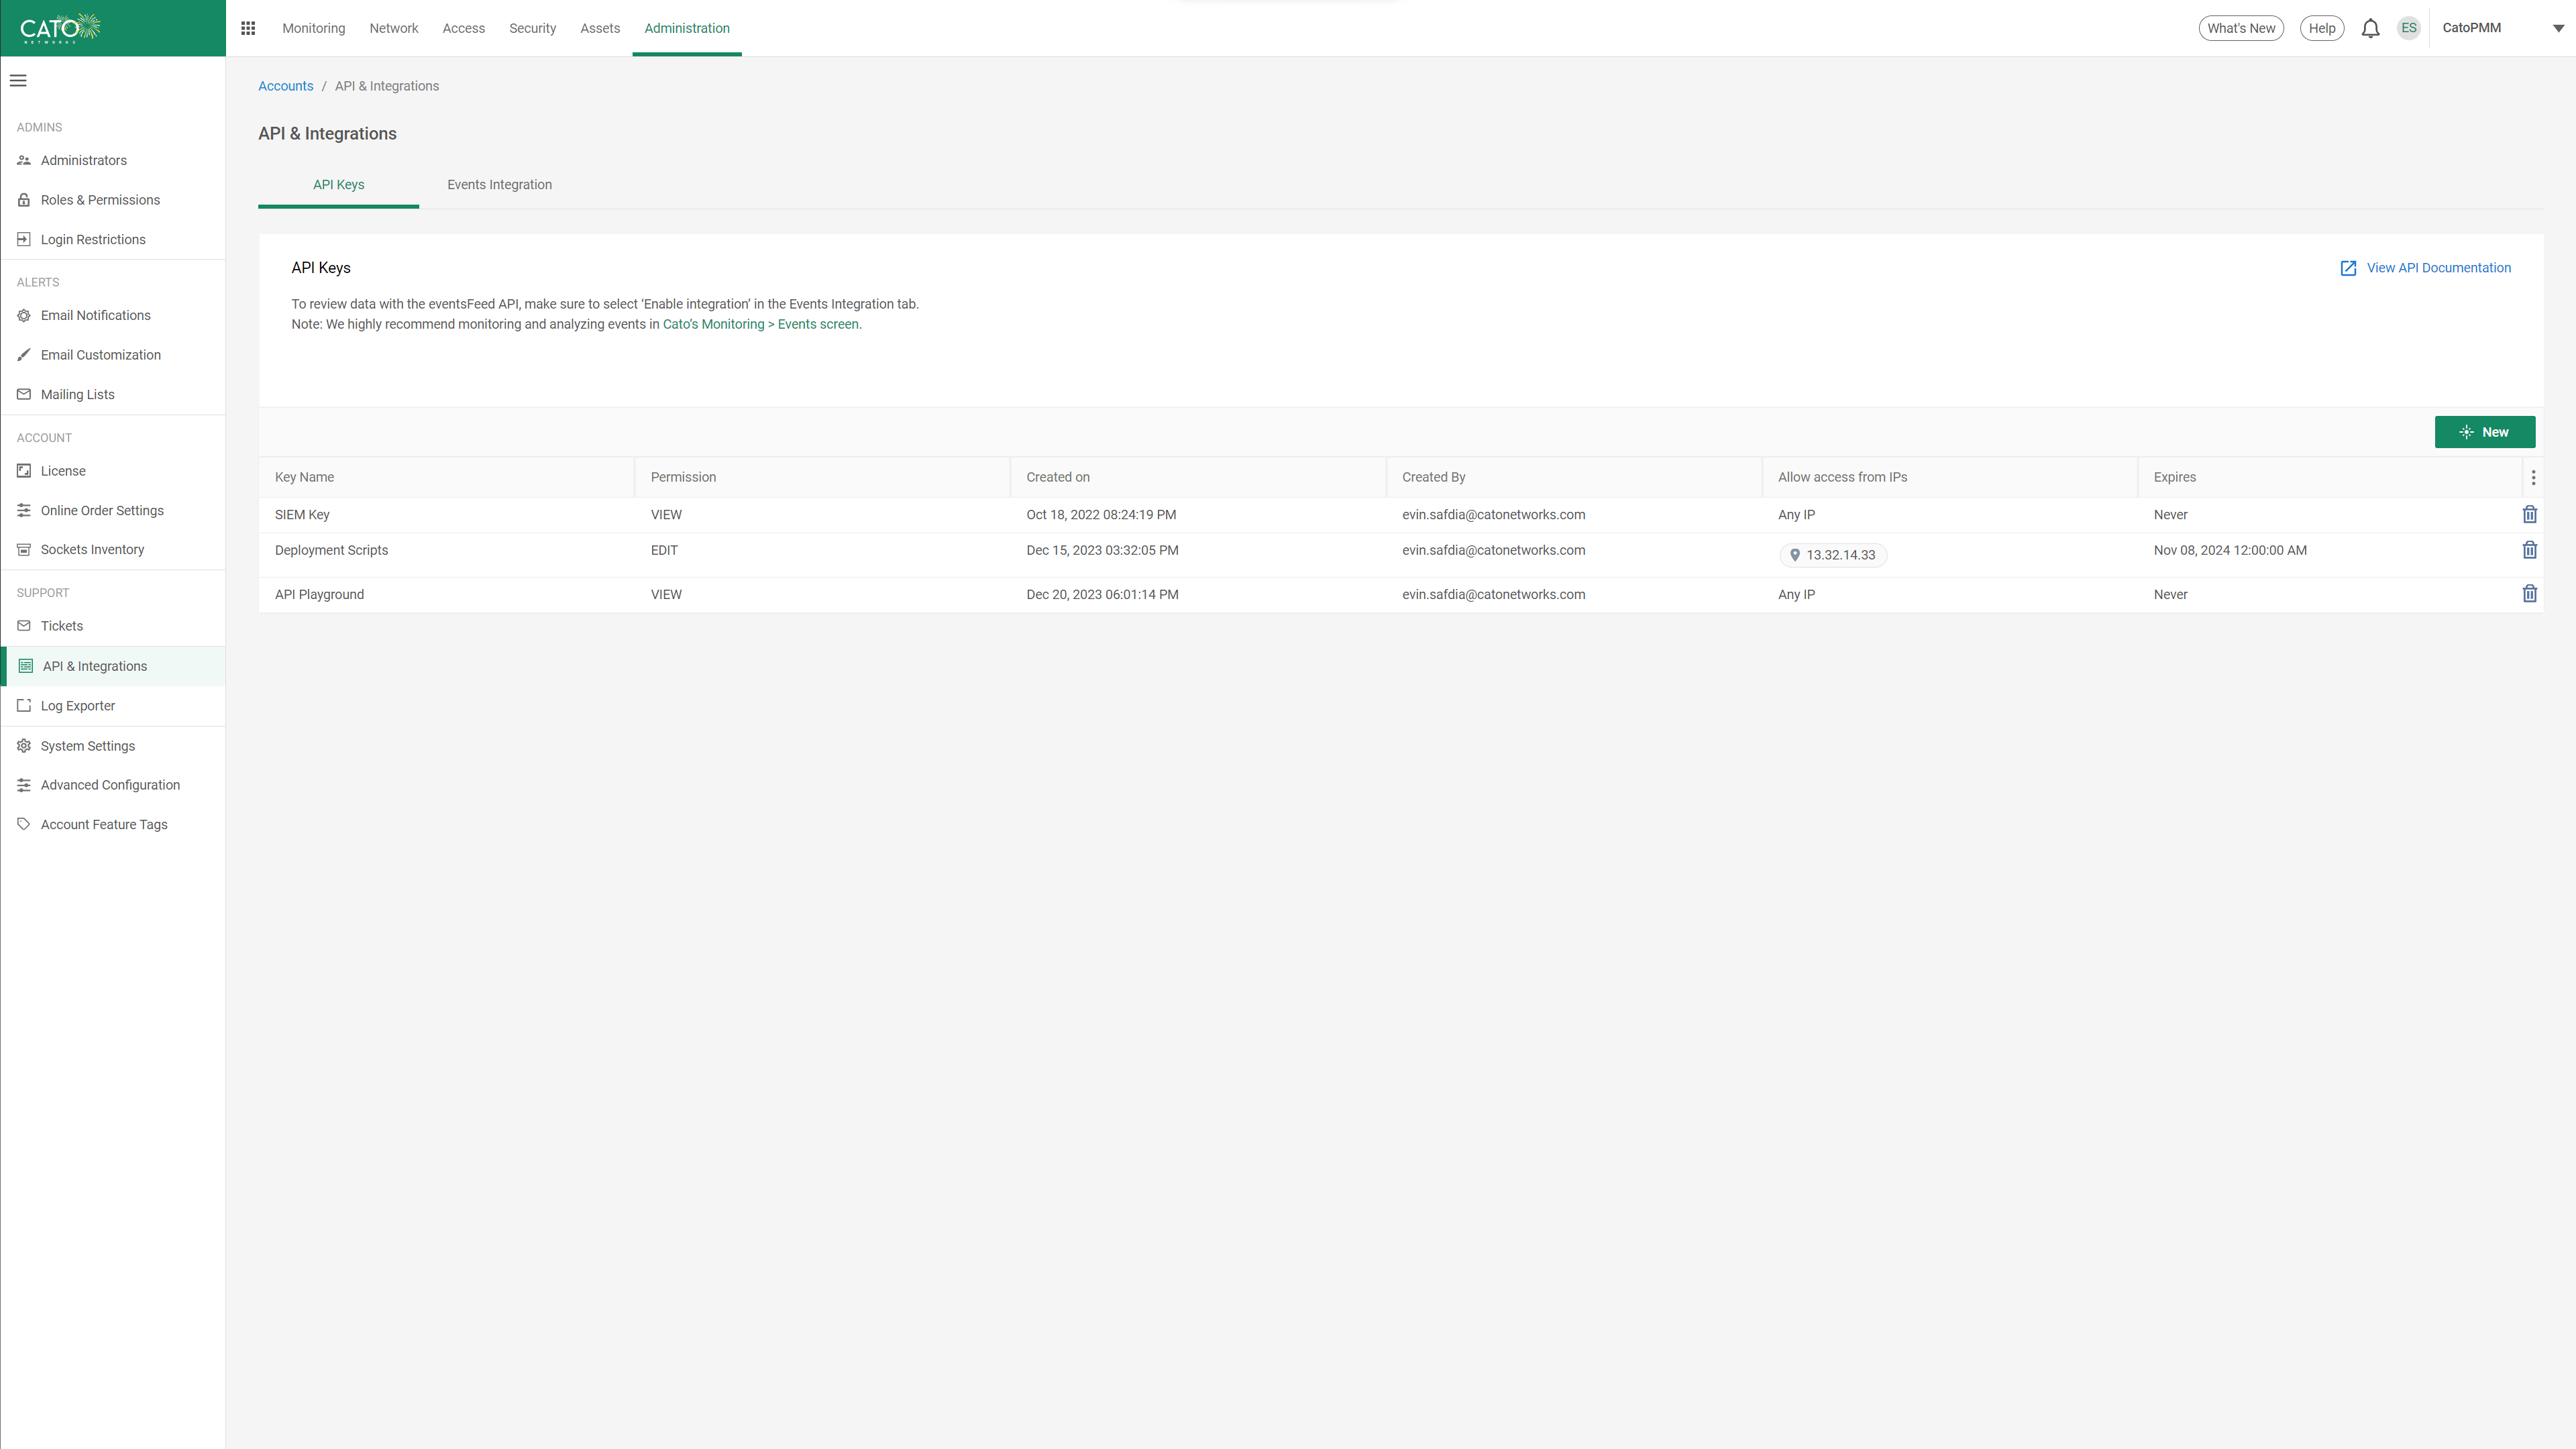The image size is (2576, 1449).
Task: Open What's New dialog
Action: (2241, 28)
